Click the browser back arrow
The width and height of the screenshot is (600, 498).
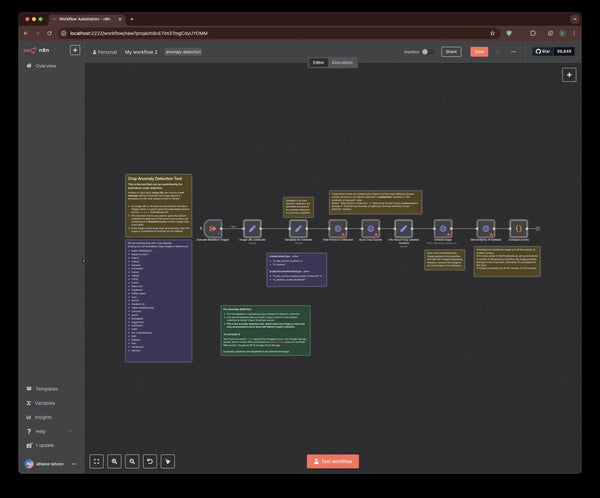26,33
